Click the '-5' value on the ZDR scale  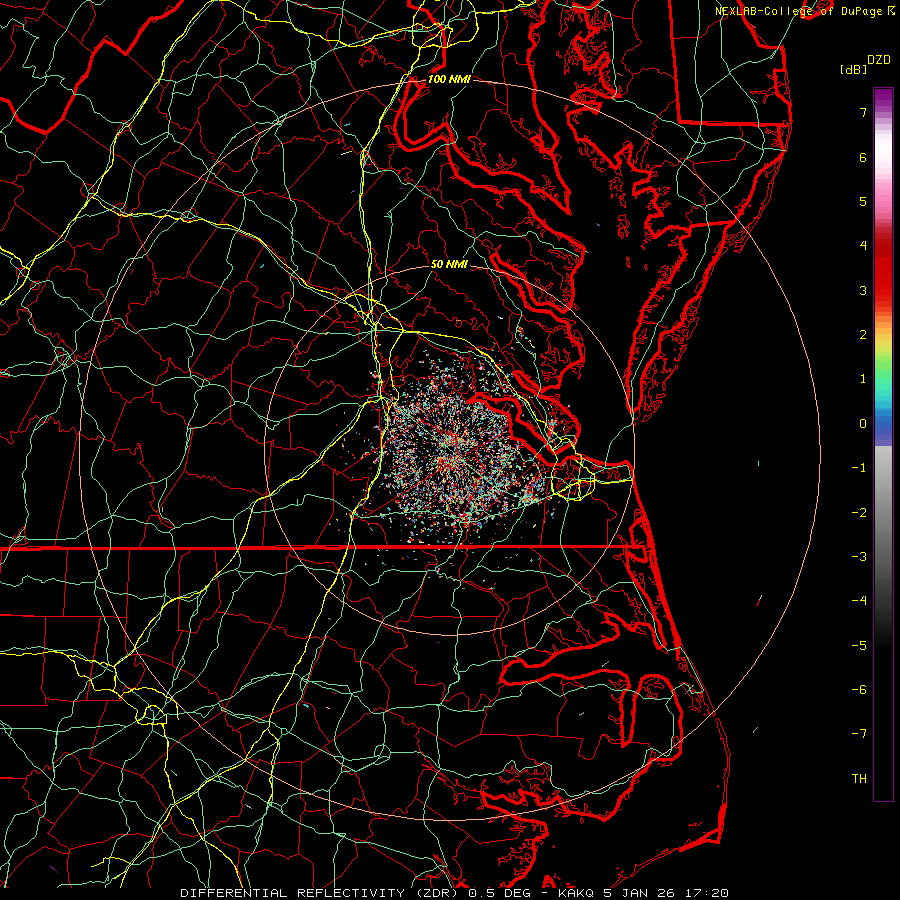tap(859, 646)
